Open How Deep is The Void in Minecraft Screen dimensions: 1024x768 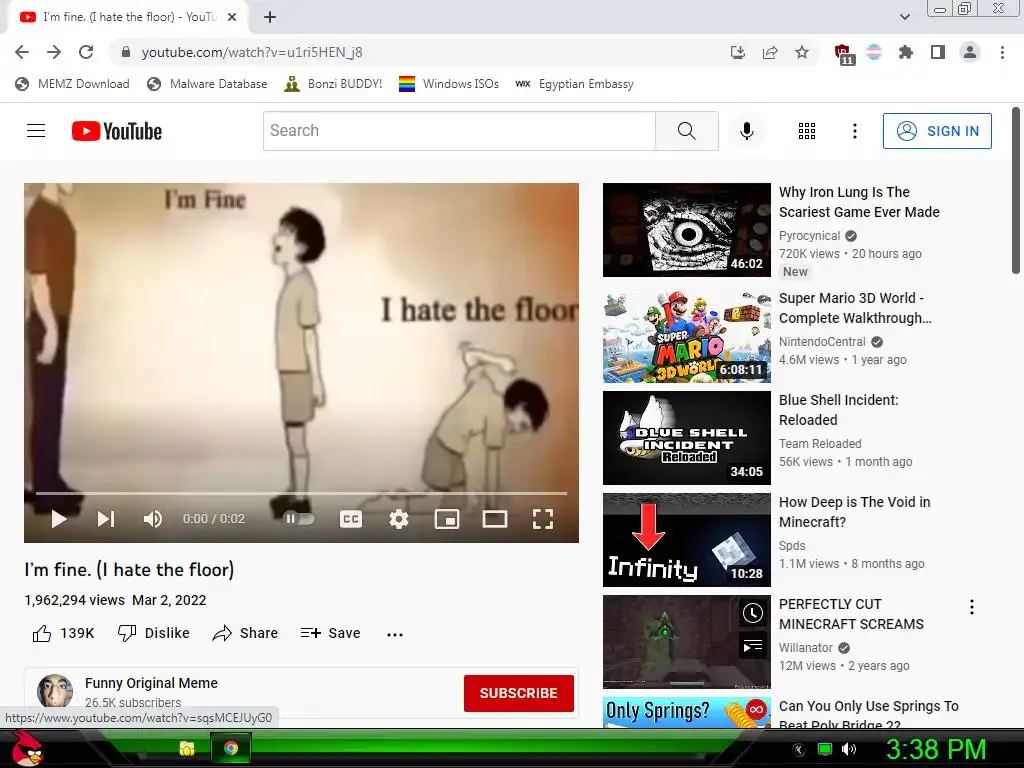854,511
